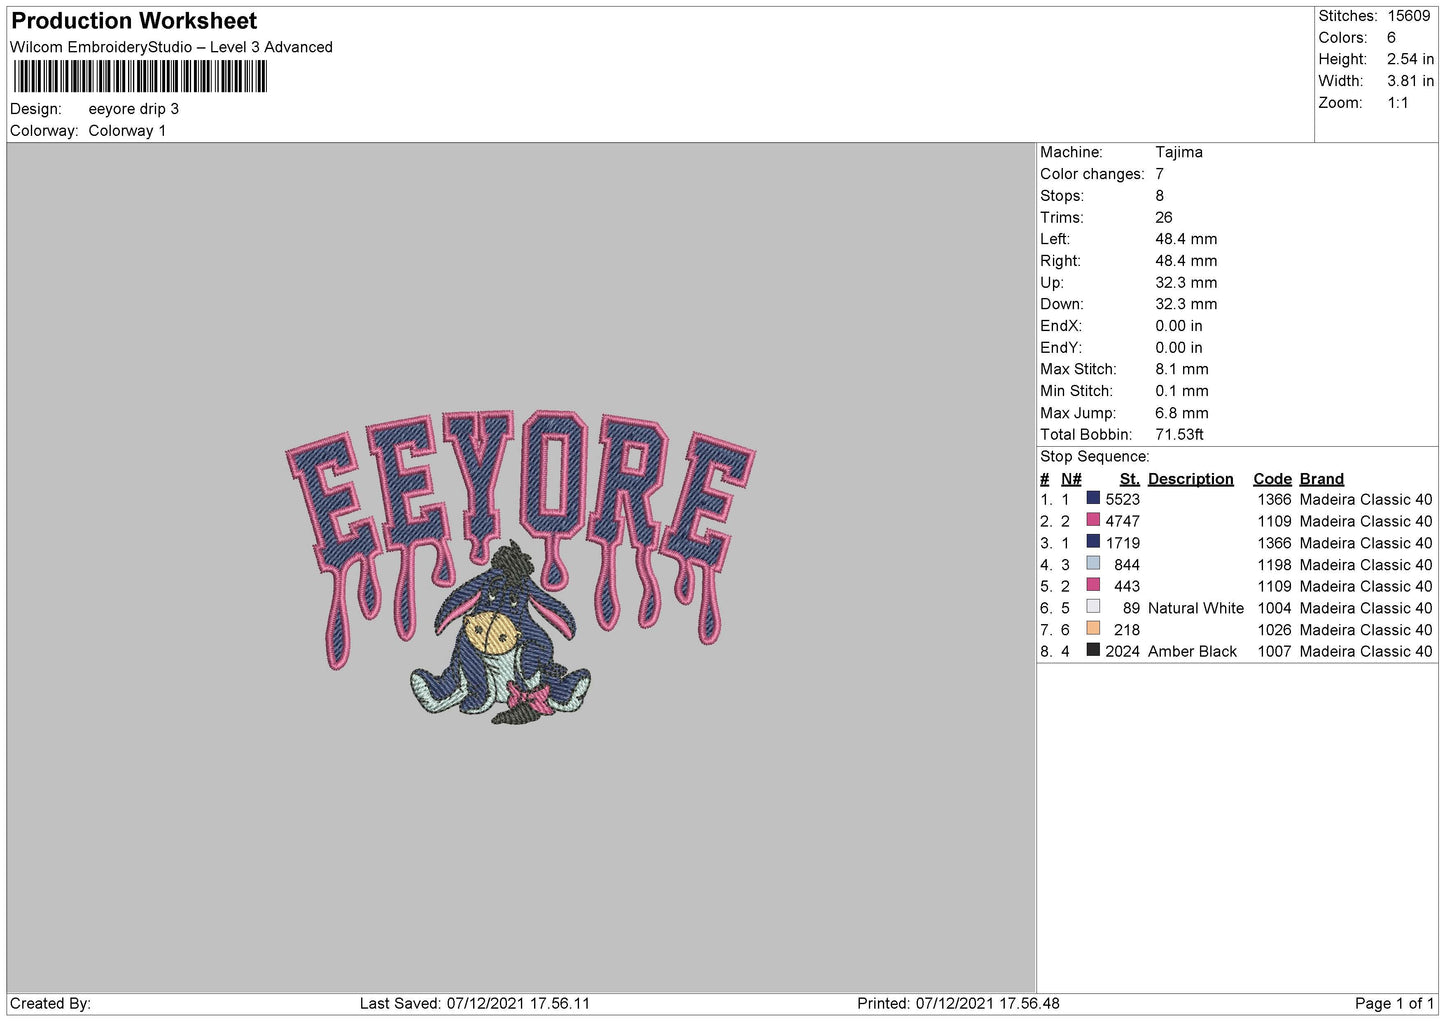The image size is (1445, 1021).
Task: Click the Max Stitch value 8.1 mm
Action: point(1182,369)
